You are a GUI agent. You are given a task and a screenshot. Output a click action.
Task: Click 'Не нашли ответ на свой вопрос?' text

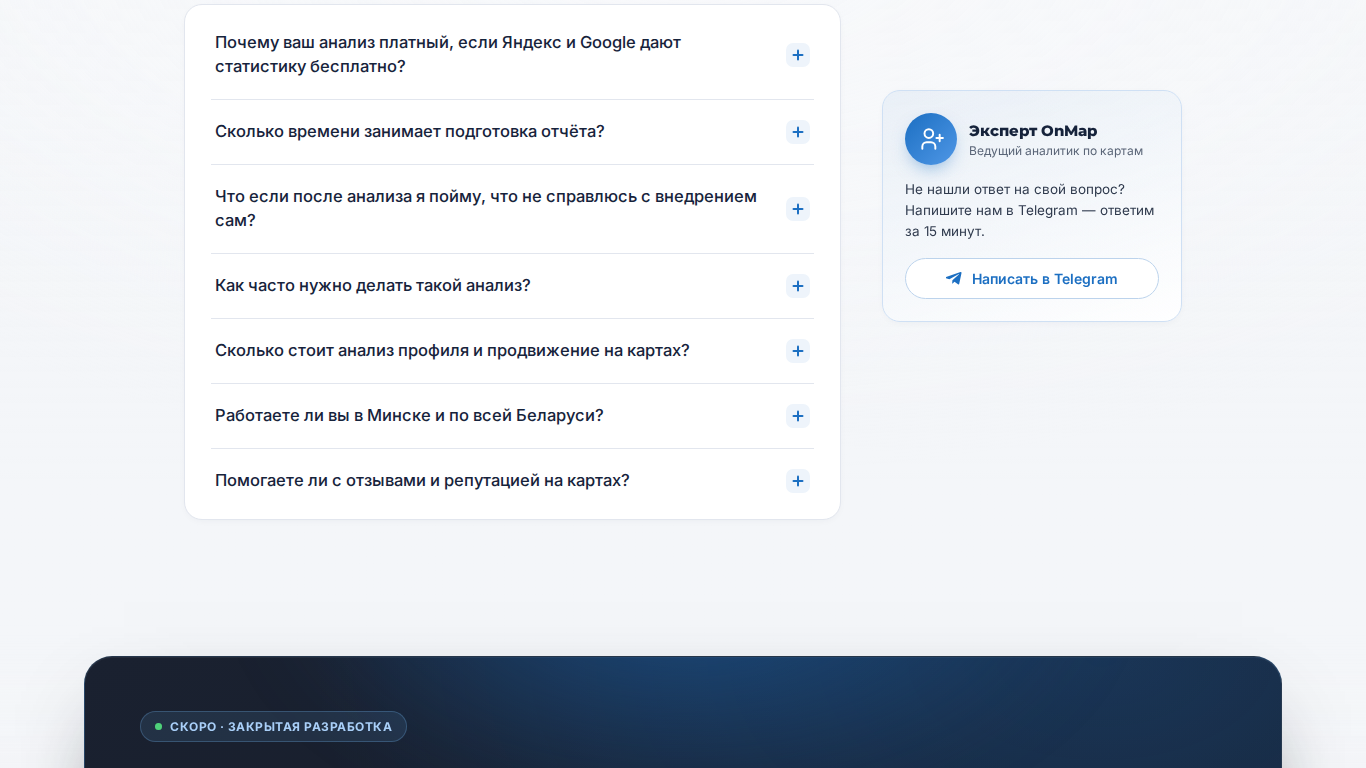pos(1015,189)
